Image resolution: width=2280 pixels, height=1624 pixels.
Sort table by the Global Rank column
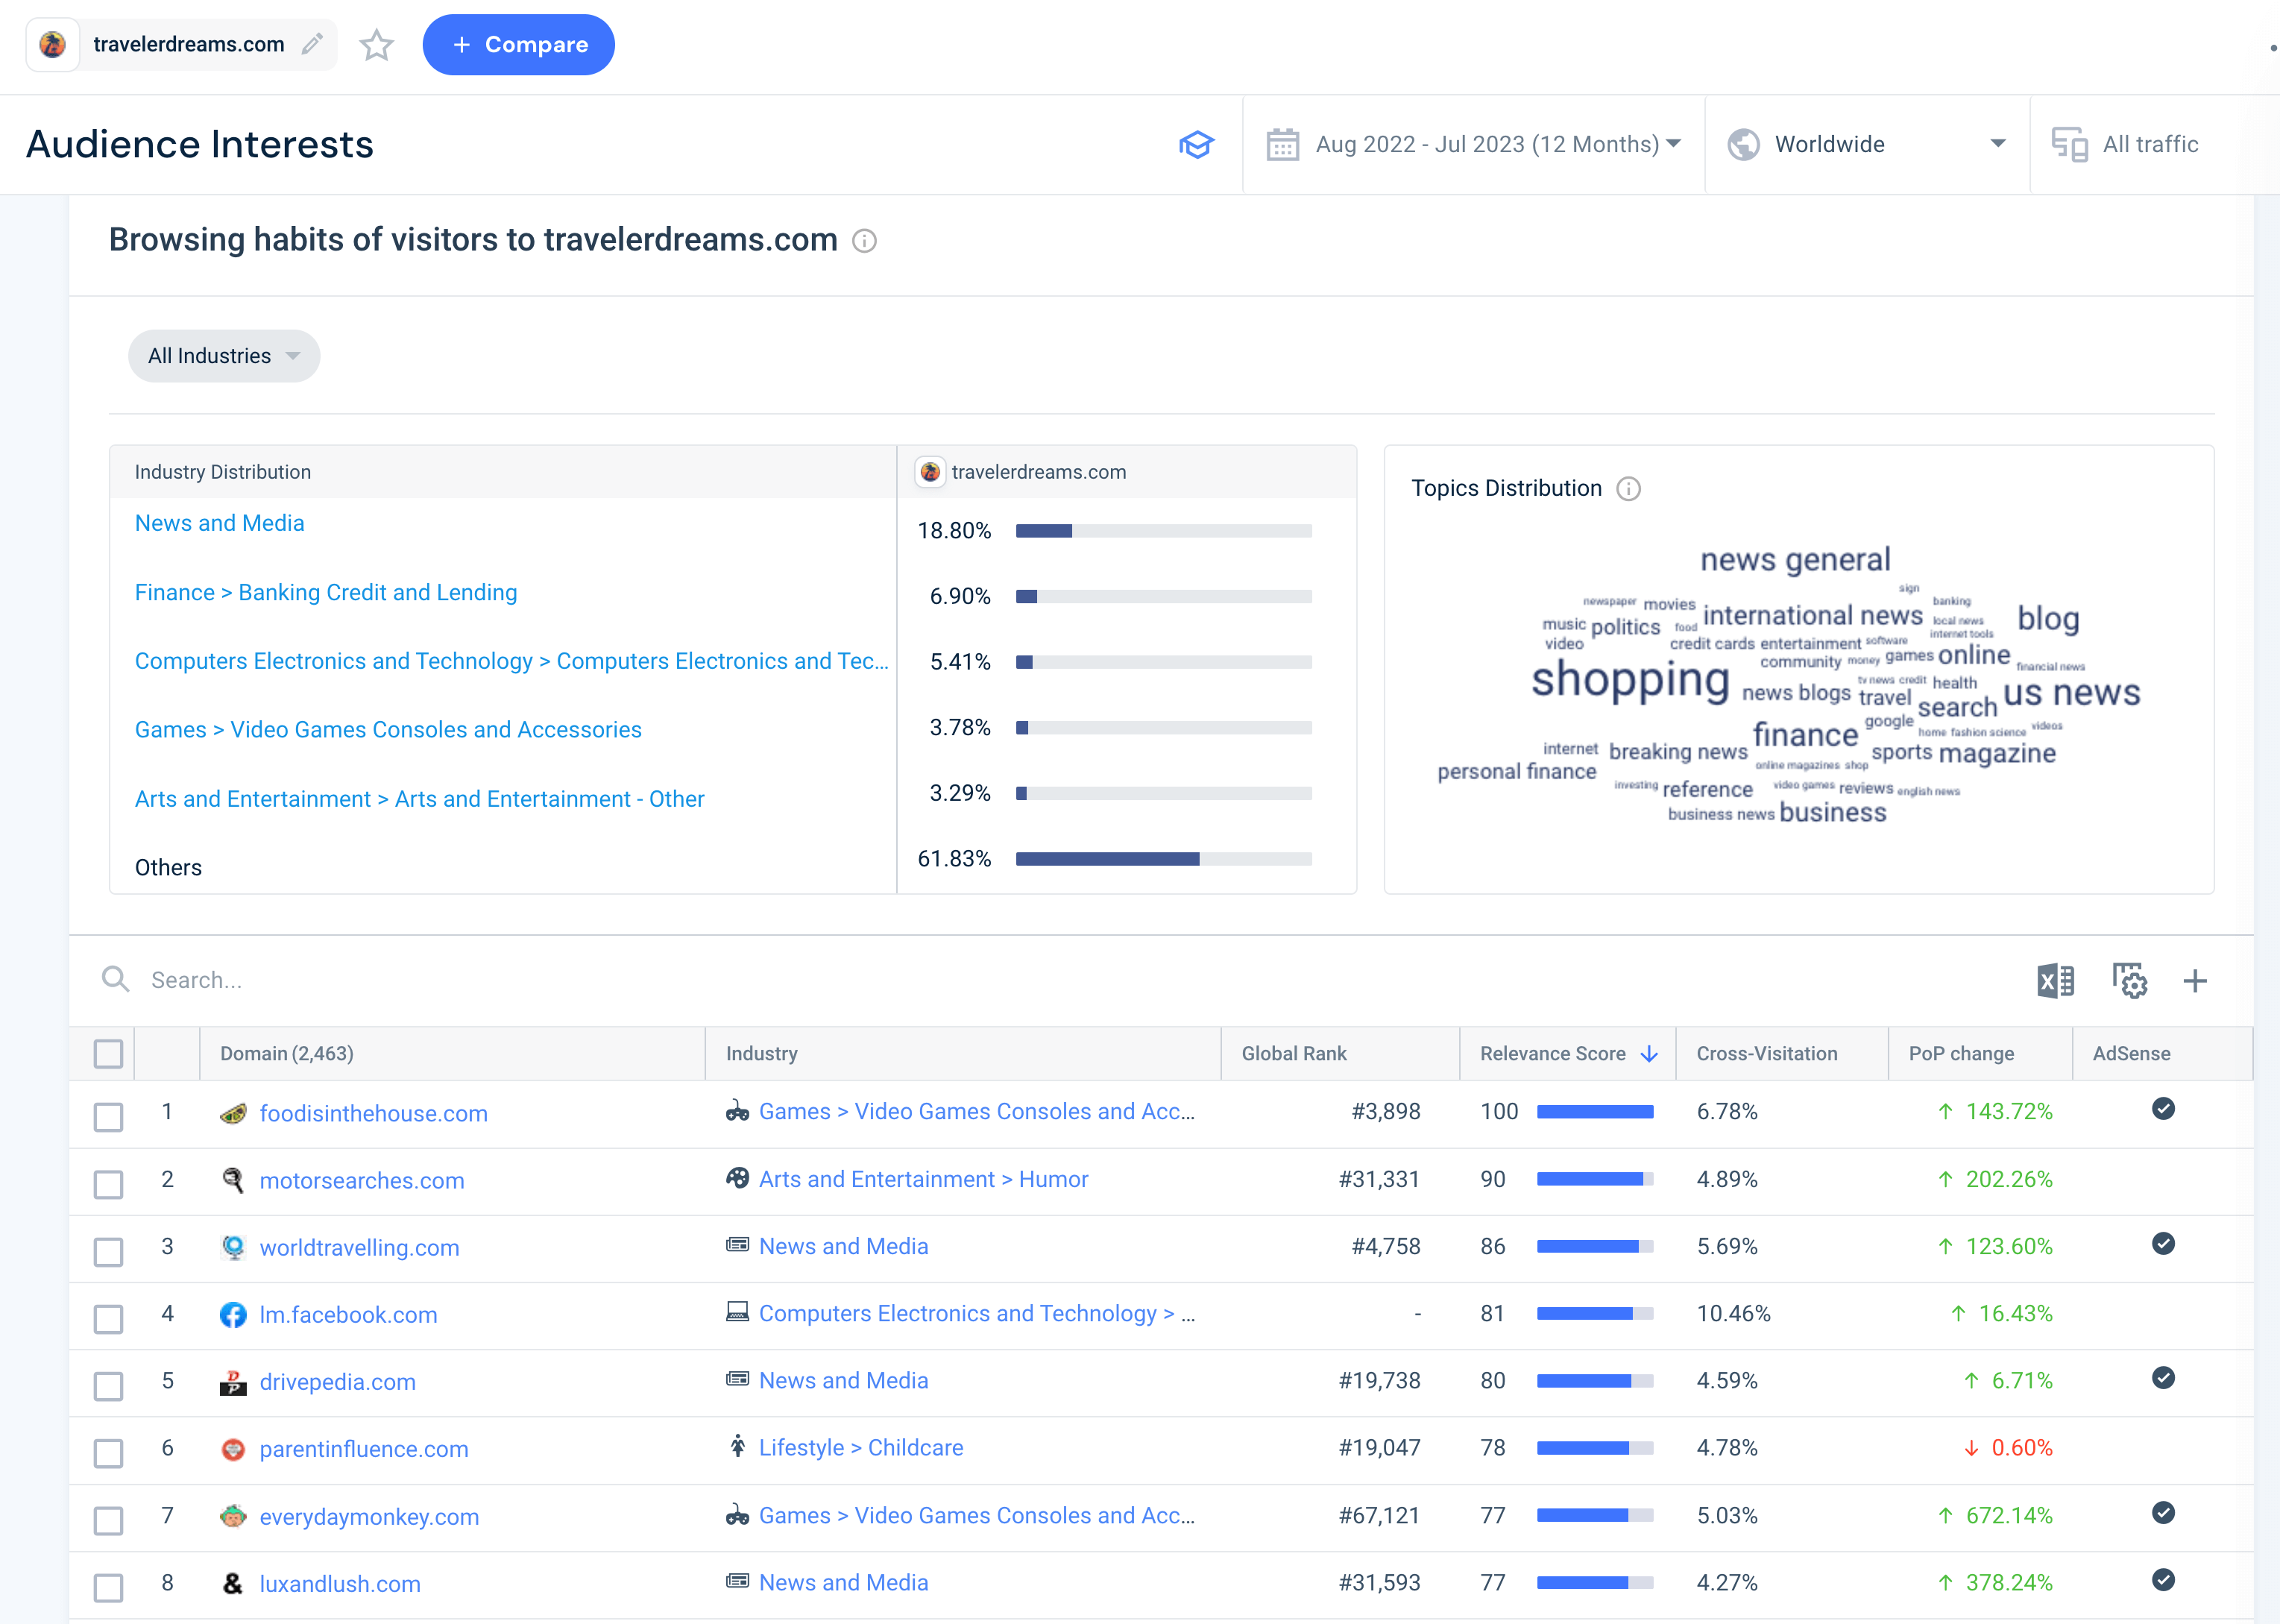pyautogui.click(x=1294, y=1053)
